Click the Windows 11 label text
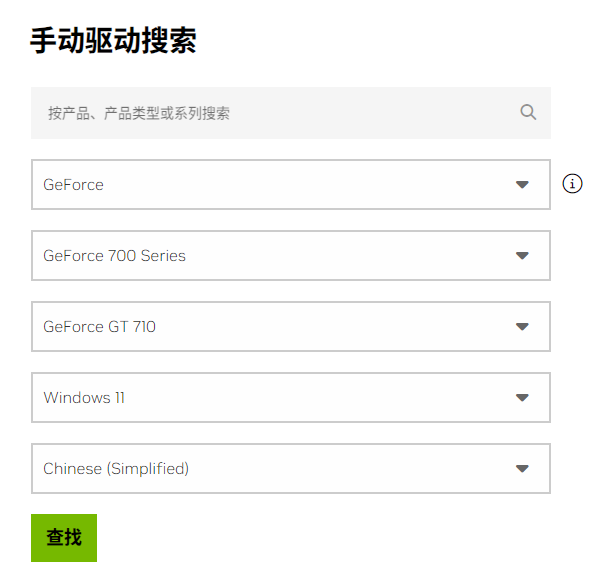 pos(84,398)
